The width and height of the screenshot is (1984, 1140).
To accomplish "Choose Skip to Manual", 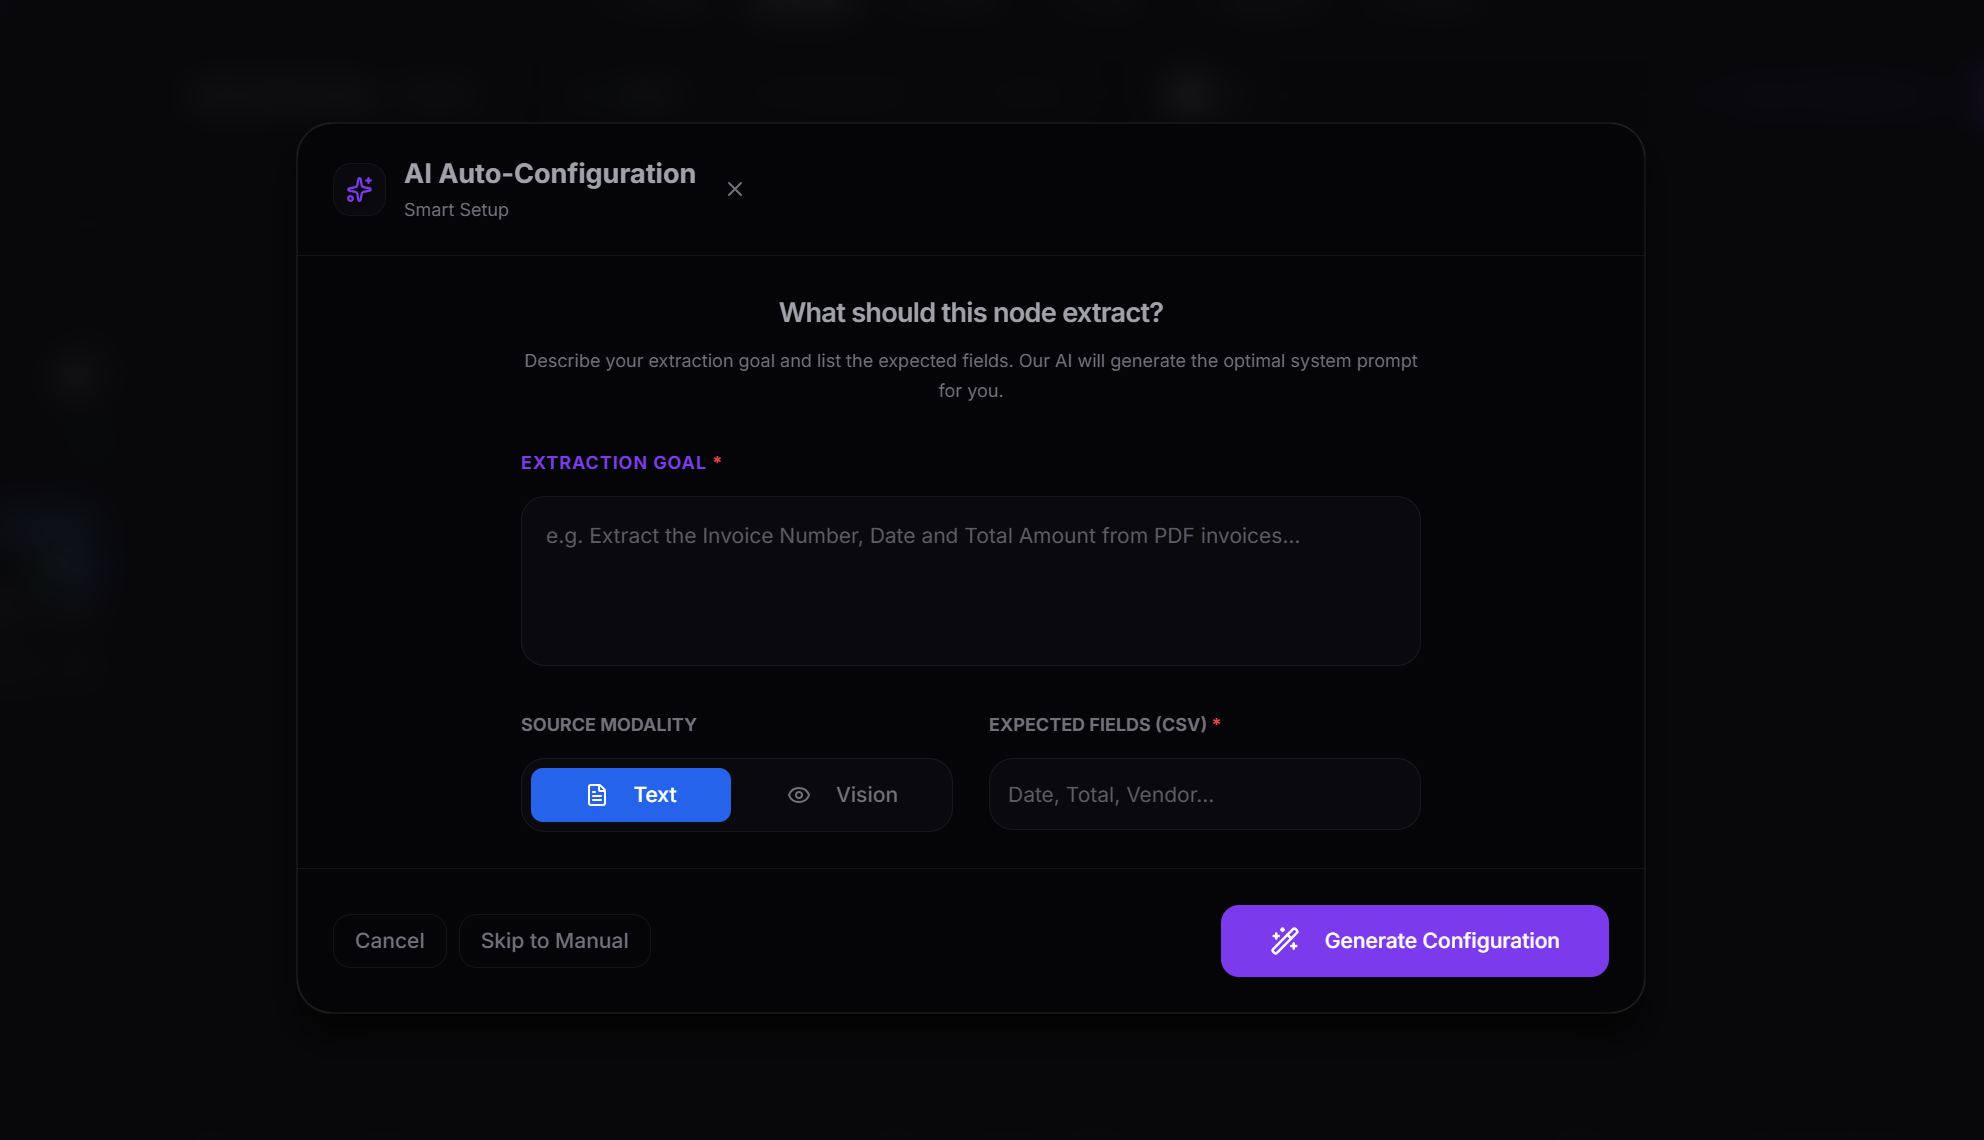I will [554, 941].
